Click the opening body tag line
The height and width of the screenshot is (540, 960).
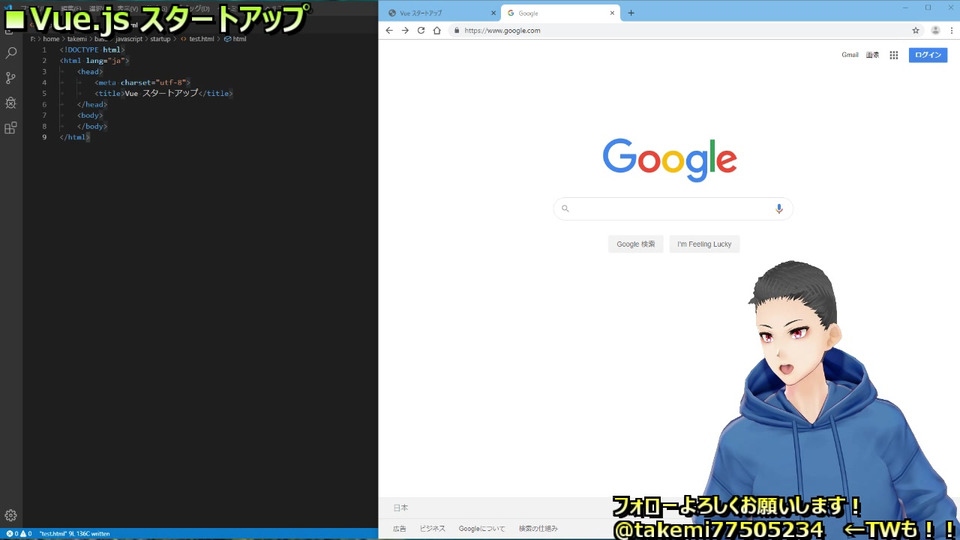pos(91,115)
